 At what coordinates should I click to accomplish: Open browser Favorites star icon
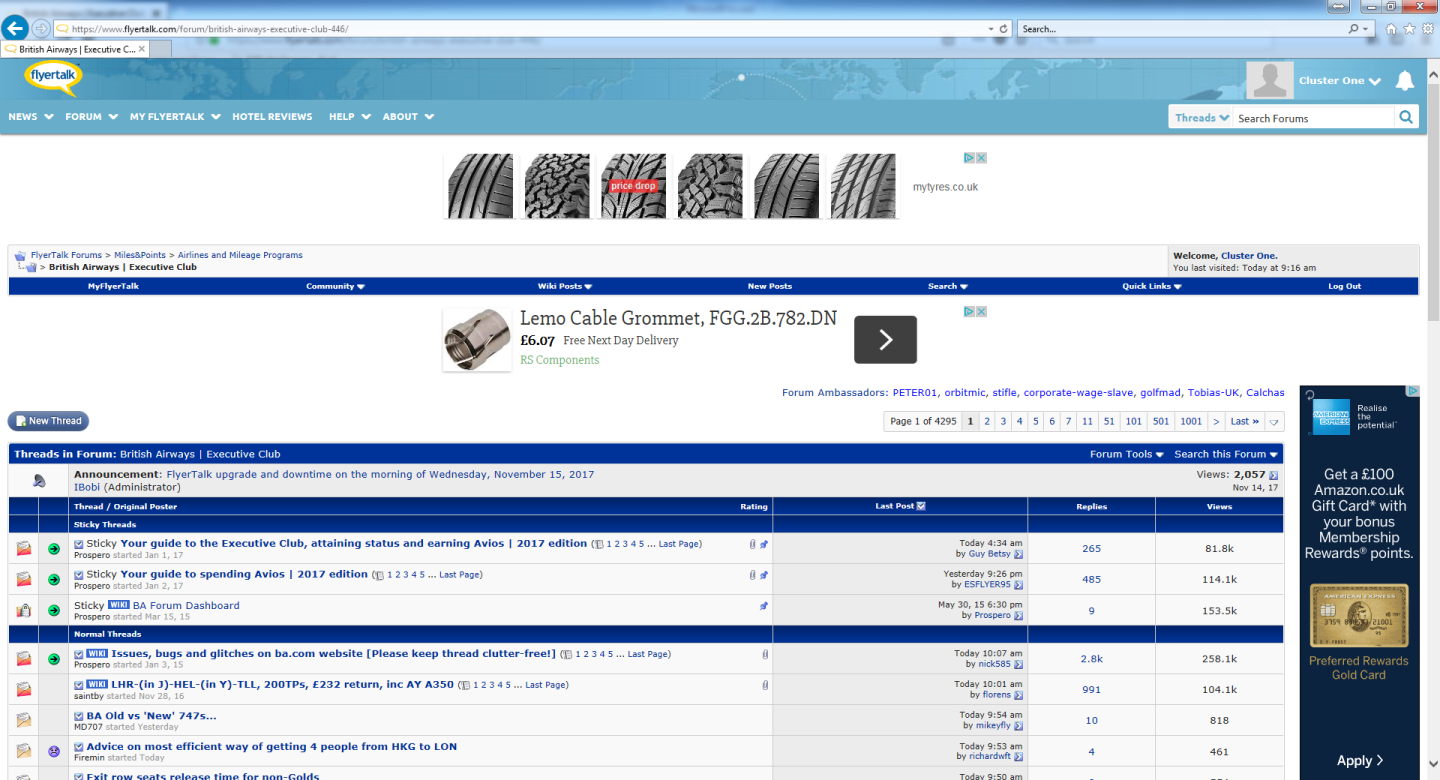[x=1409, y=29]
